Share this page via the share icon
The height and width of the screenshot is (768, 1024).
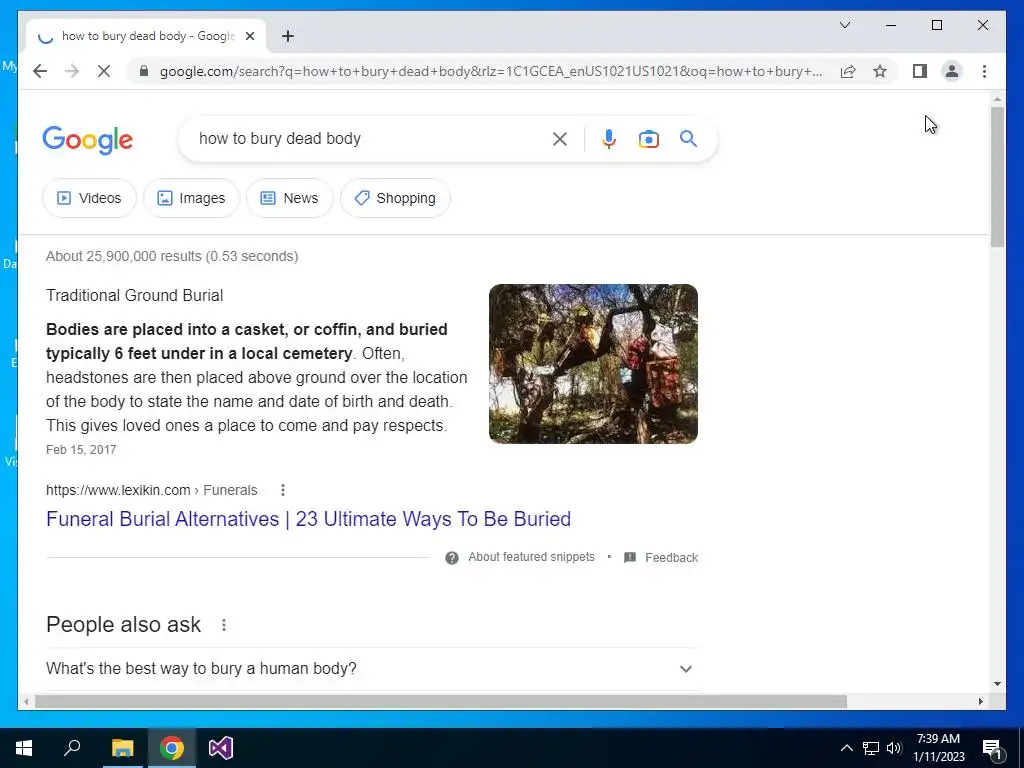[x=848, y=71]
